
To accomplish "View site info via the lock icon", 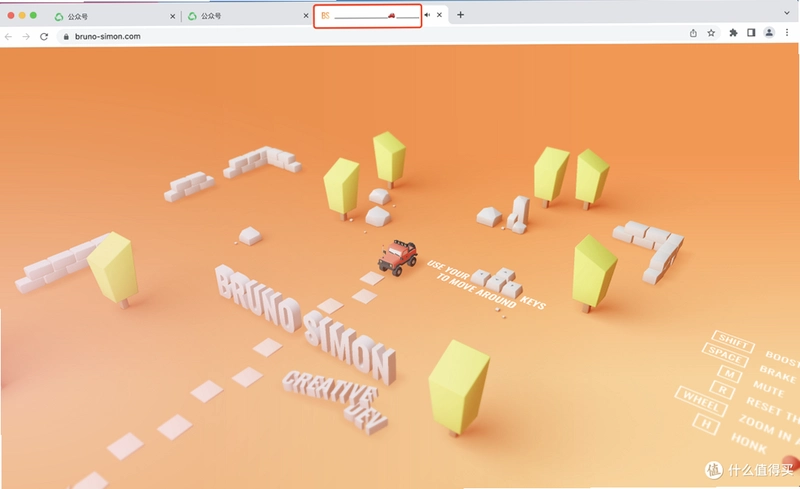I will 66,36.
